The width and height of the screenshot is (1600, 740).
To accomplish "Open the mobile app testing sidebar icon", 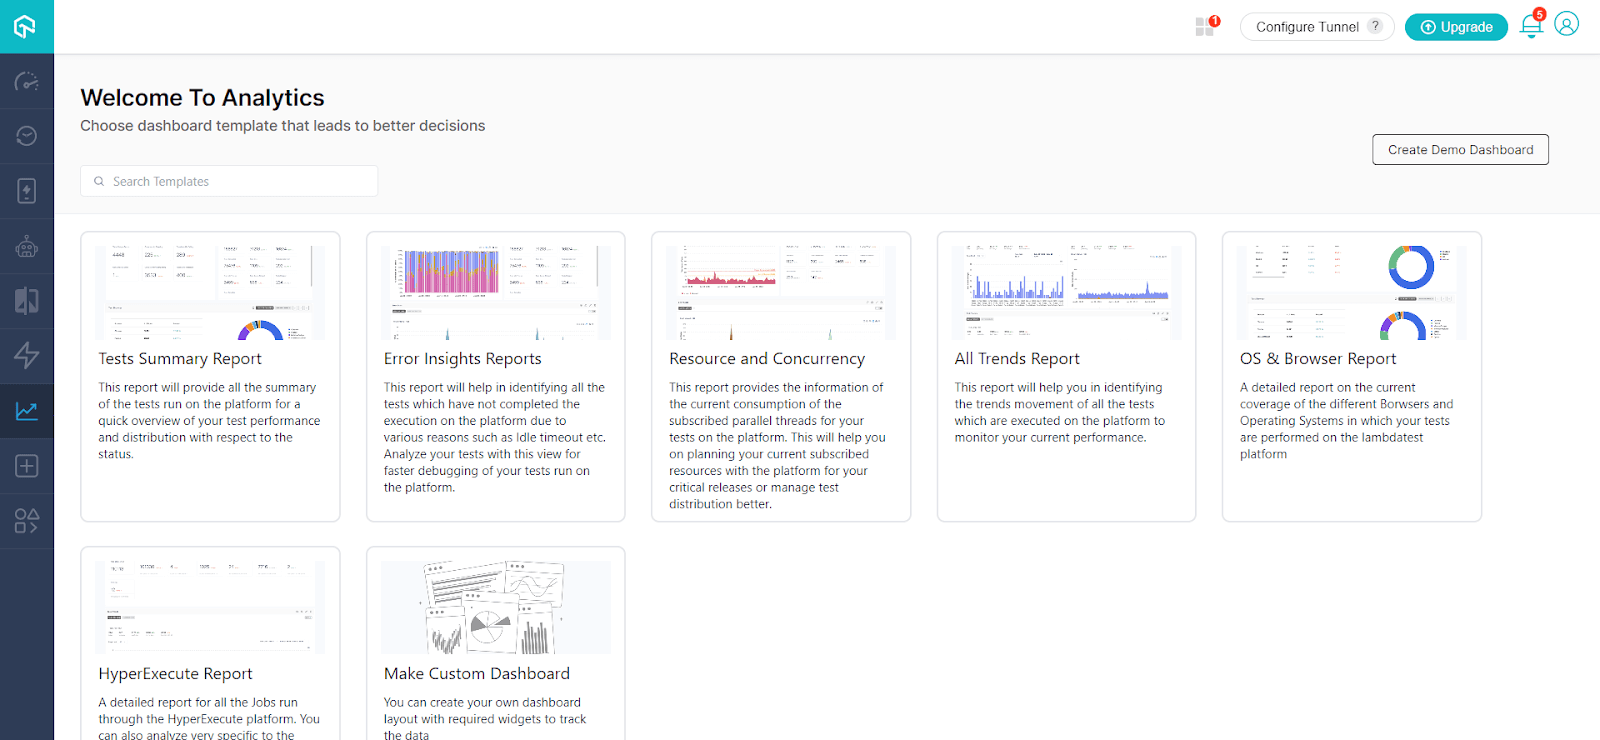I will click(x=26, y=191).
